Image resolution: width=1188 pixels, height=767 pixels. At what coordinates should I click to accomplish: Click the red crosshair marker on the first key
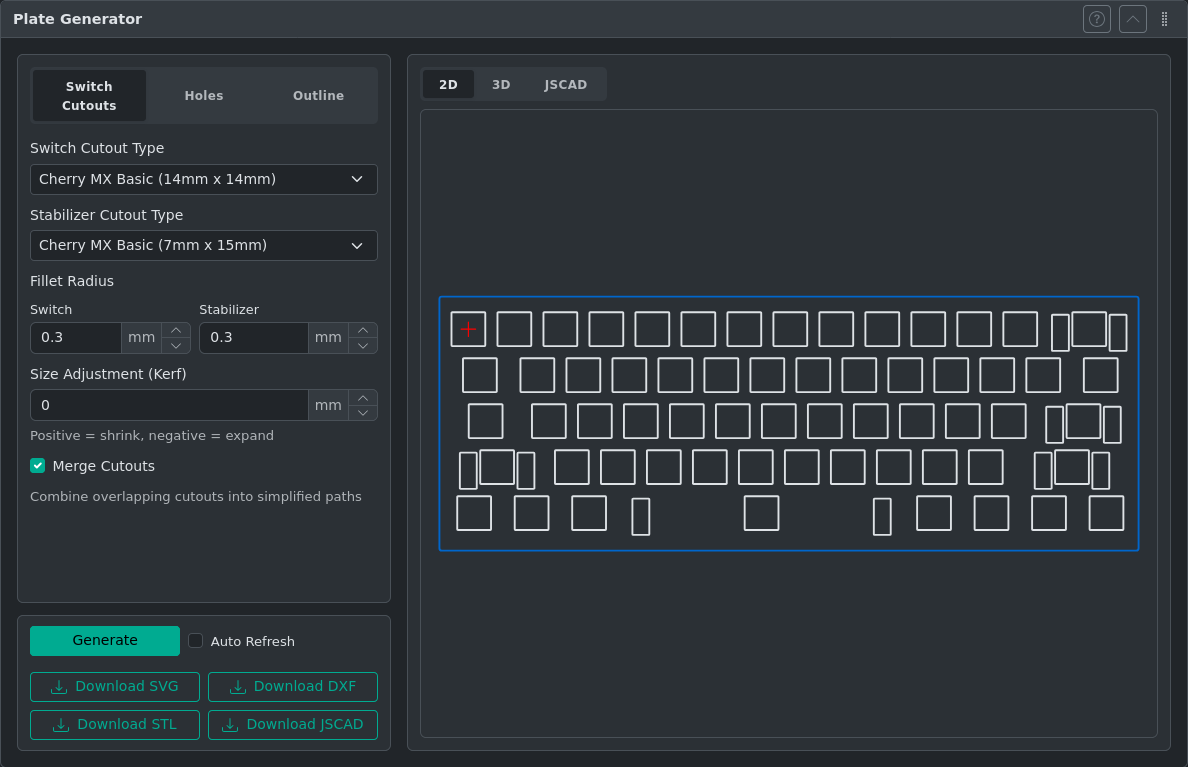[x=467, y=327]
